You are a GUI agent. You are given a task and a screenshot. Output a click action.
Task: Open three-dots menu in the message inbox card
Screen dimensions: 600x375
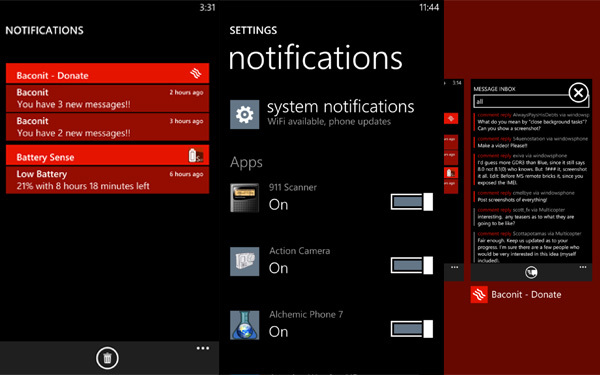[x=583, y=267]
